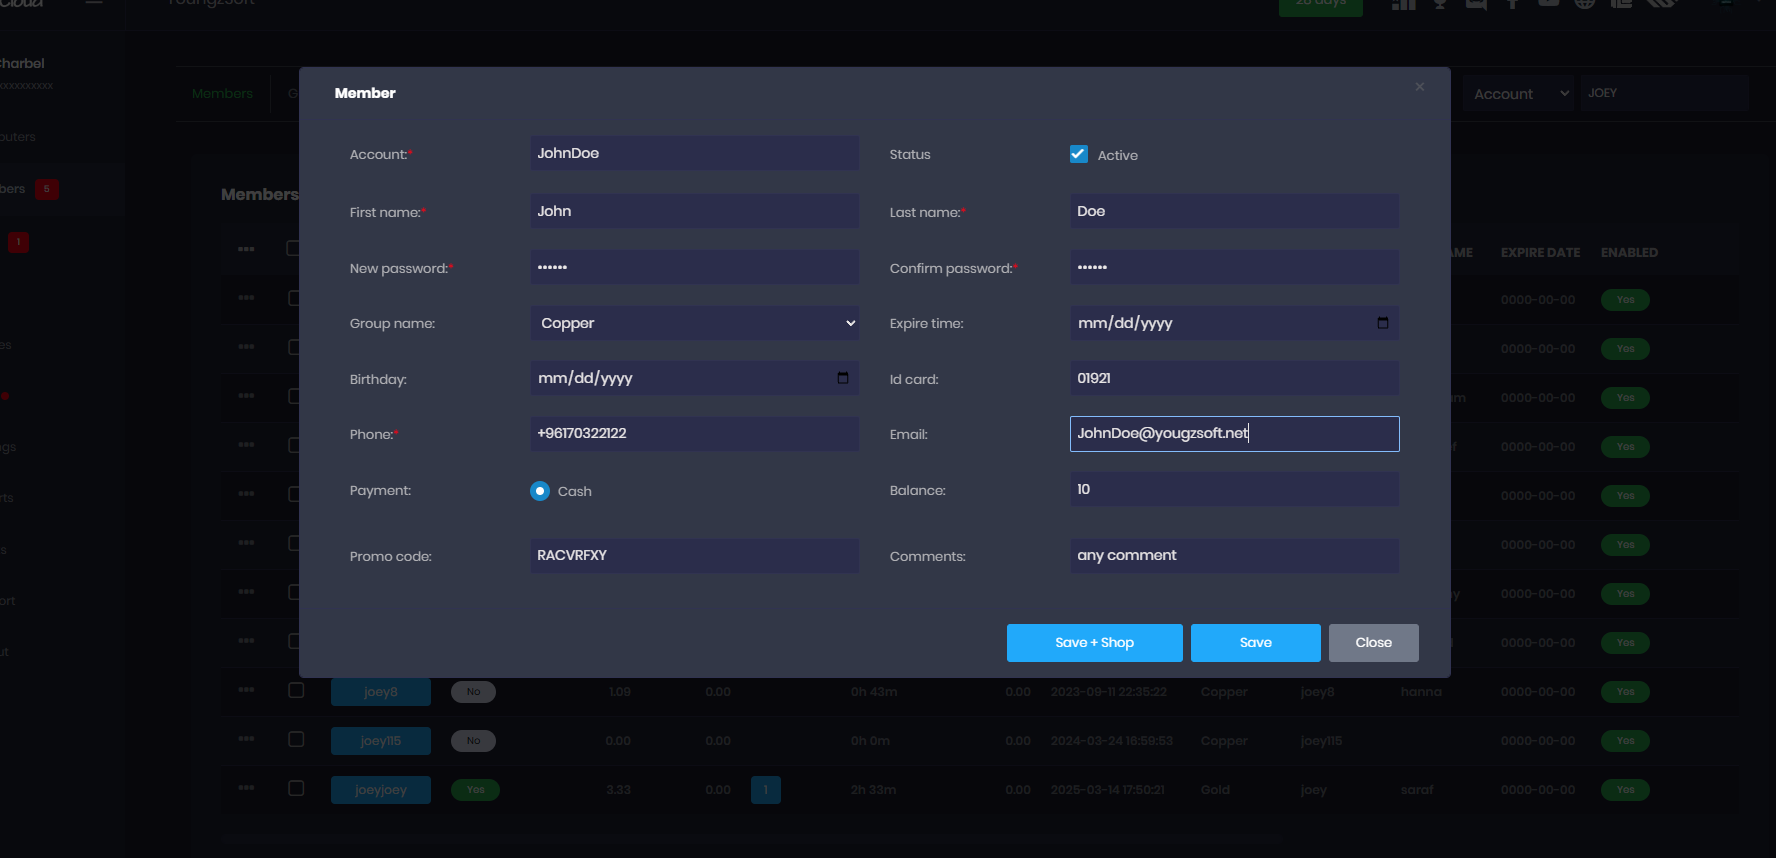Click the three-dots icon in joey8 row
Viewport: 1776px width, 858px height.
tap(246, 690)
